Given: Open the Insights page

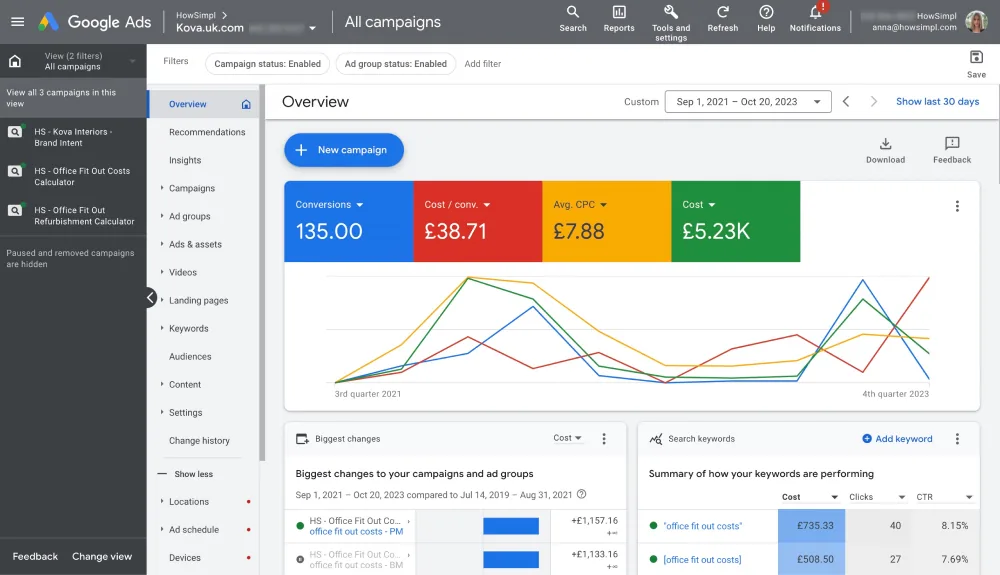Looking at the screenshot, I should (x=185, y=160).
